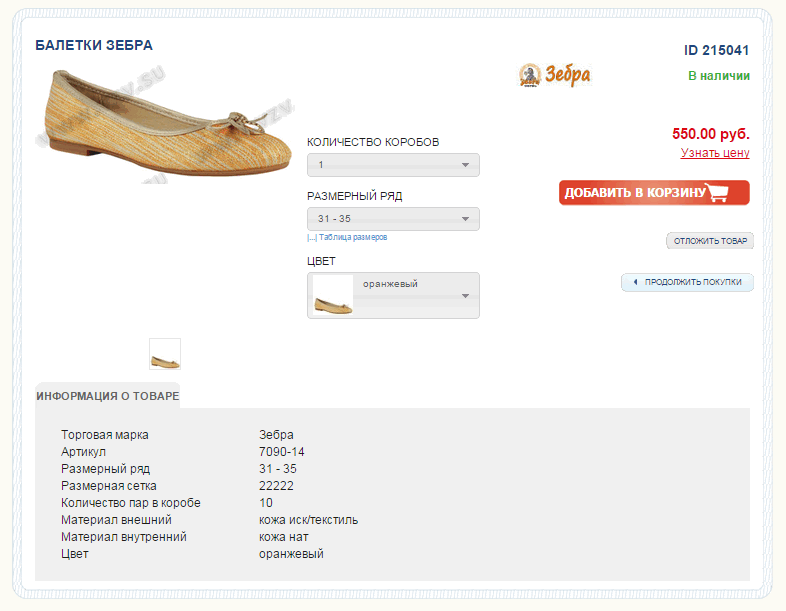Open the Количество коробов dropdown

pyautogui.click(x=393, y=165)
